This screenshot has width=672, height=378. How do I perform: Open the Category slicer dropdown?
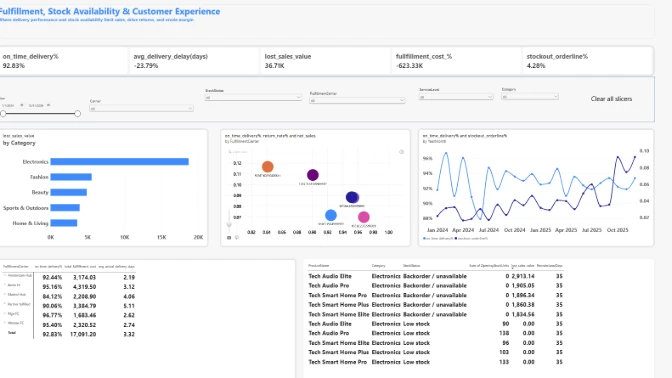pyautogui.click(x=530, y=97)
